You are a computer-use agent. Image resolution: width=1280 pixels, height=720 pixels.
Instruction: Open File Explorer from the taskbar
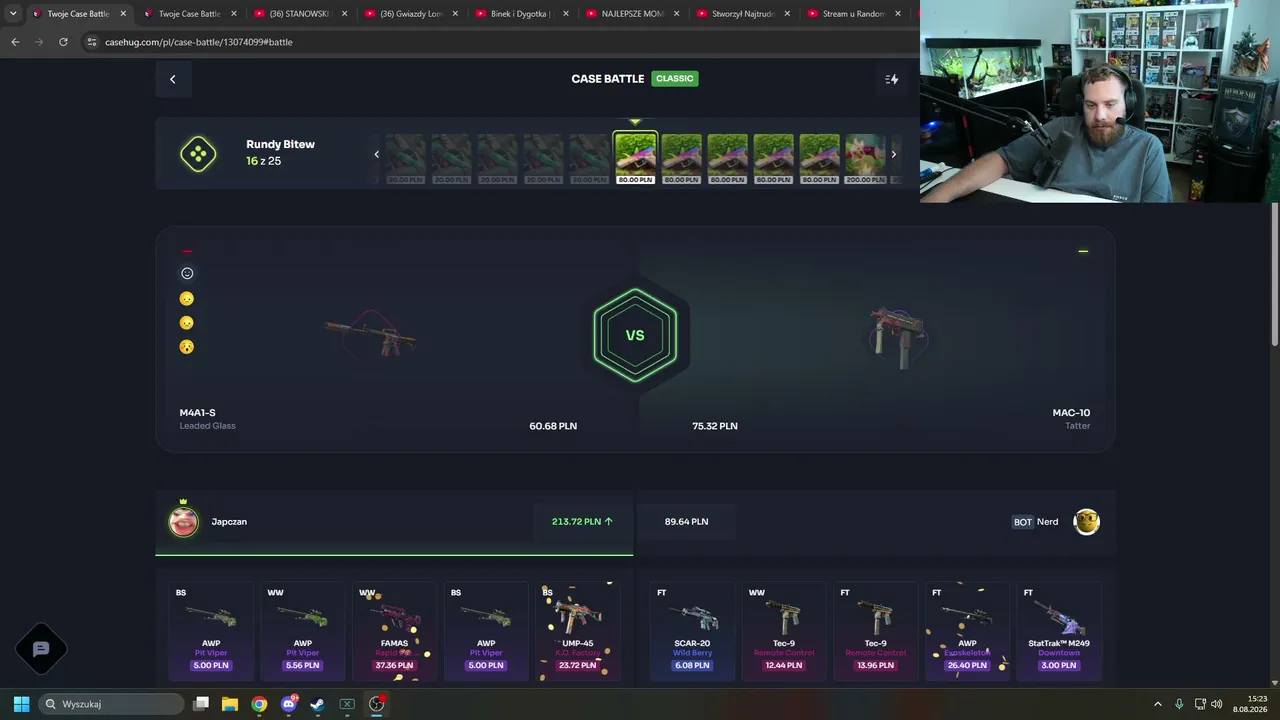pyautogui.click(x=230, y=704)
